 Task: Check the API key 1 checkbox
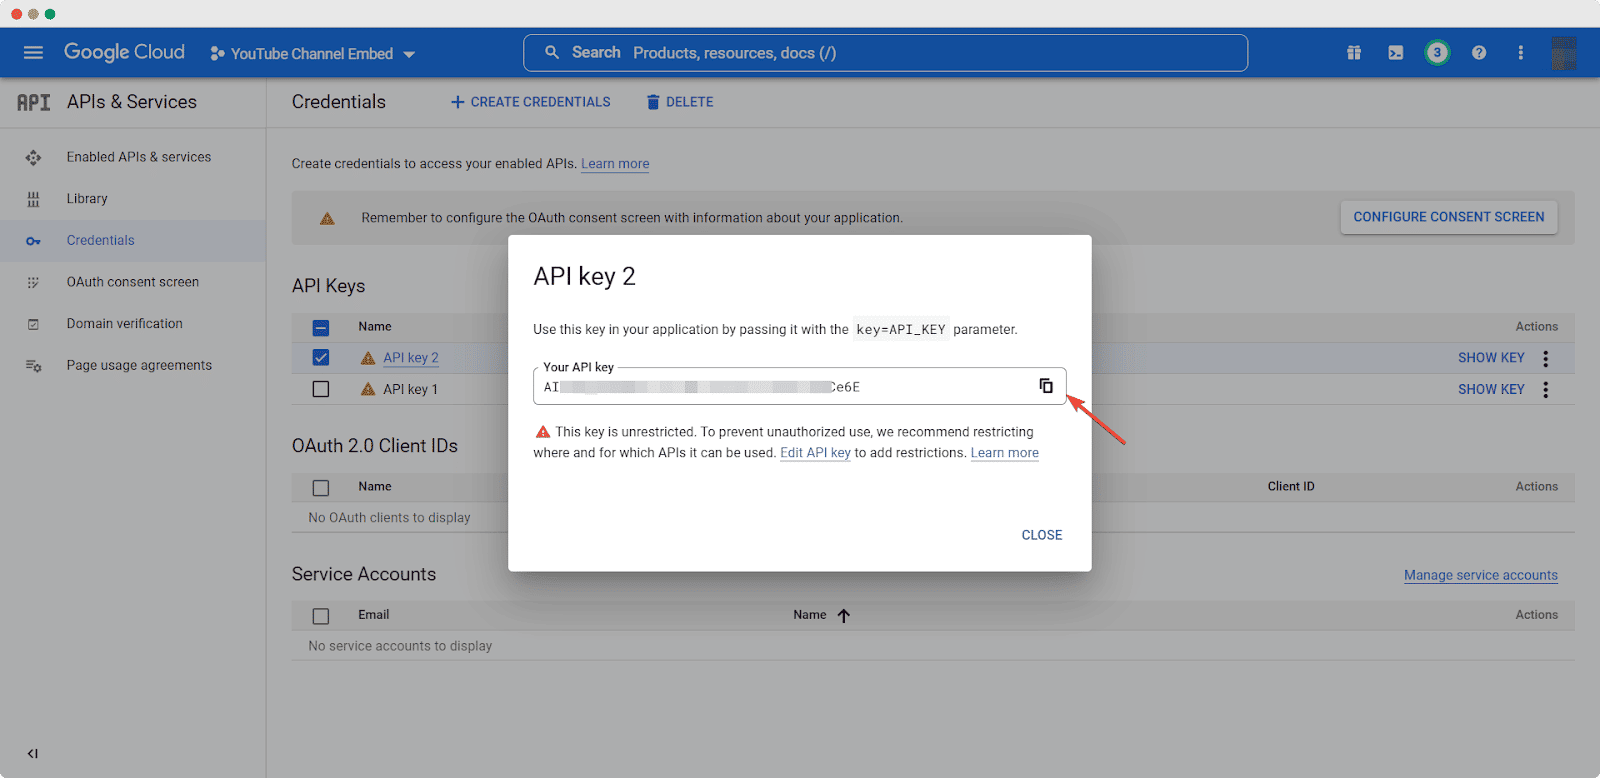pyautogui.click(x=321, y=389)
